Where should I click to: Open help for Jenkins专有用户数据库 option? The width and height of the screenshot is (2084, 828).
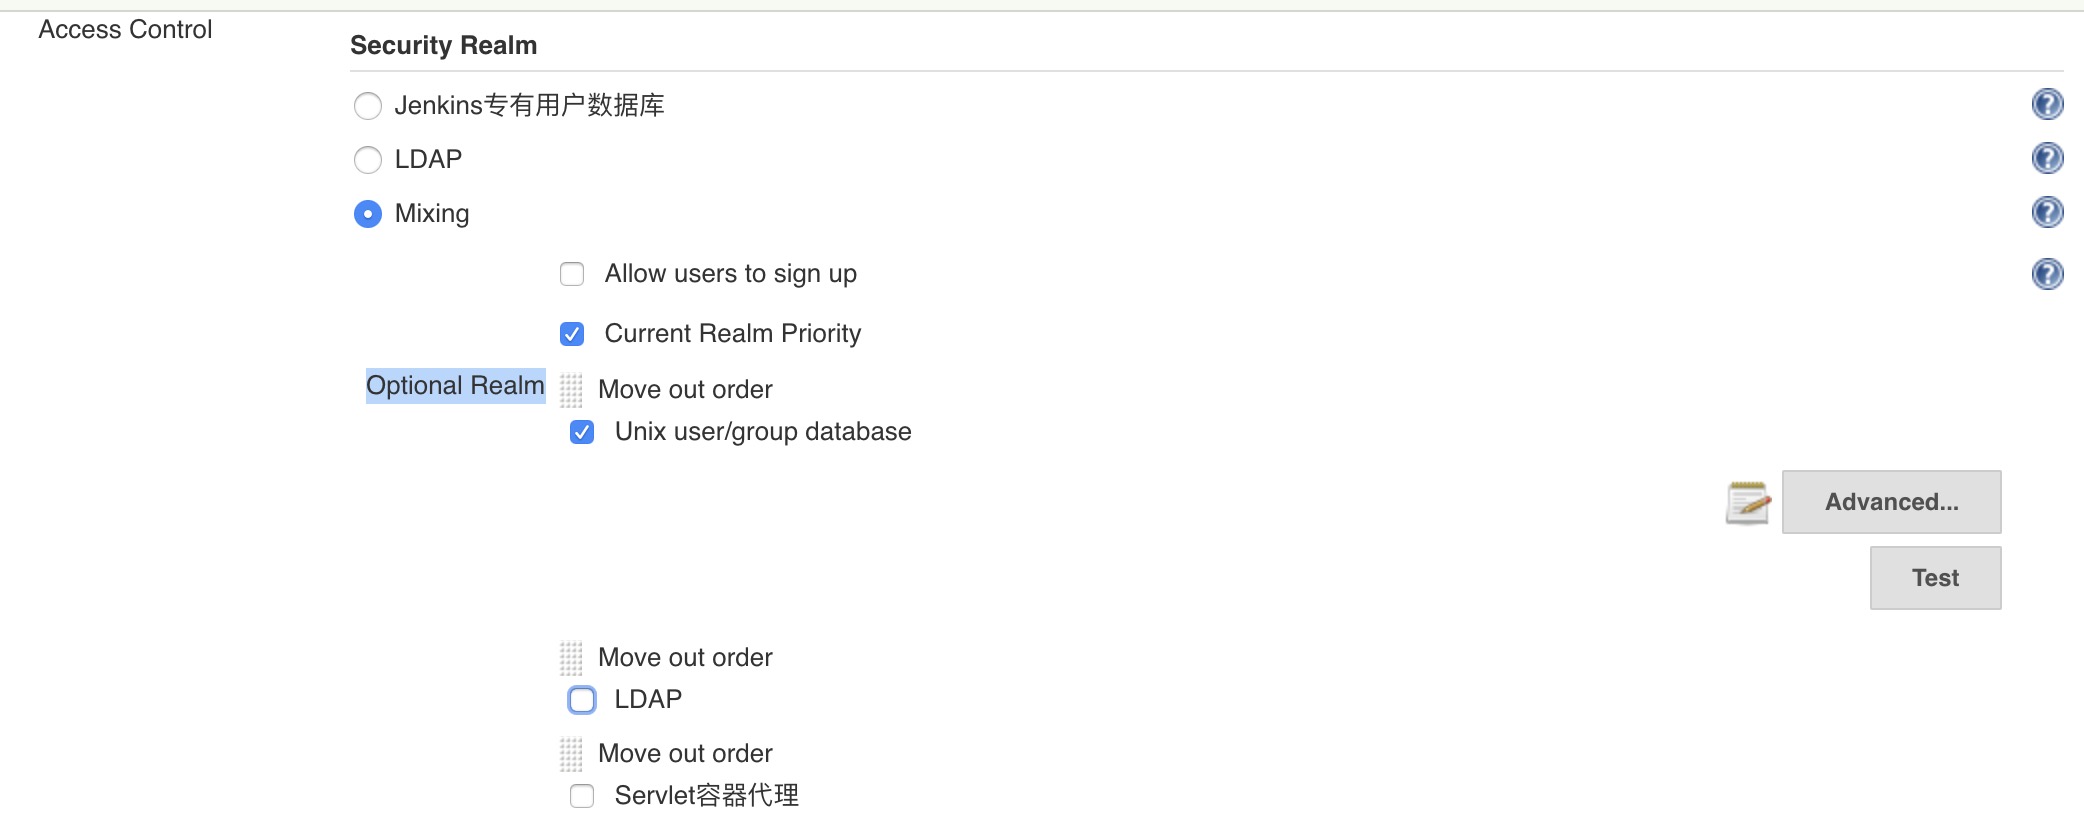[x=2047, y=104]
